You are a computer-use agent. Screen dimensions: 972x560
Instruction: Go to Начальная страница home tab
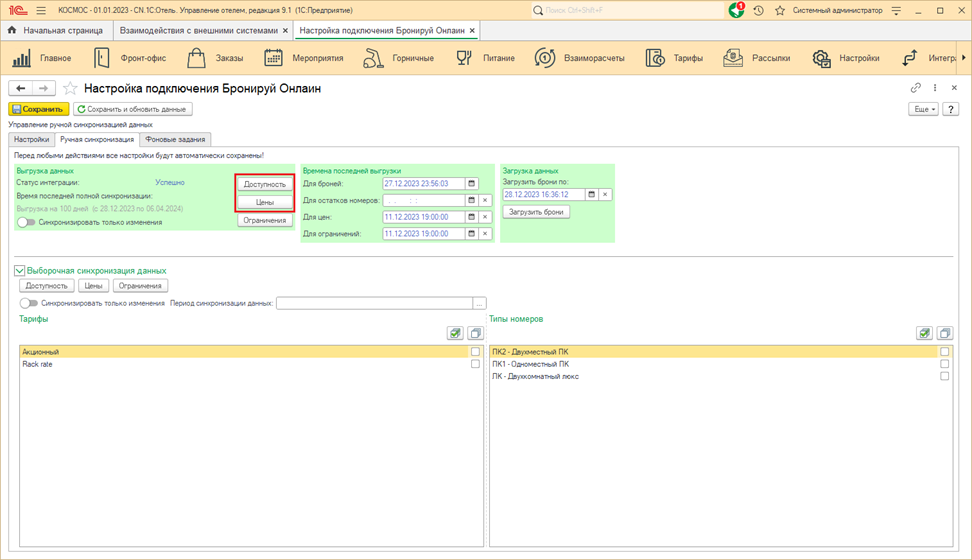(x=56, y=30)
